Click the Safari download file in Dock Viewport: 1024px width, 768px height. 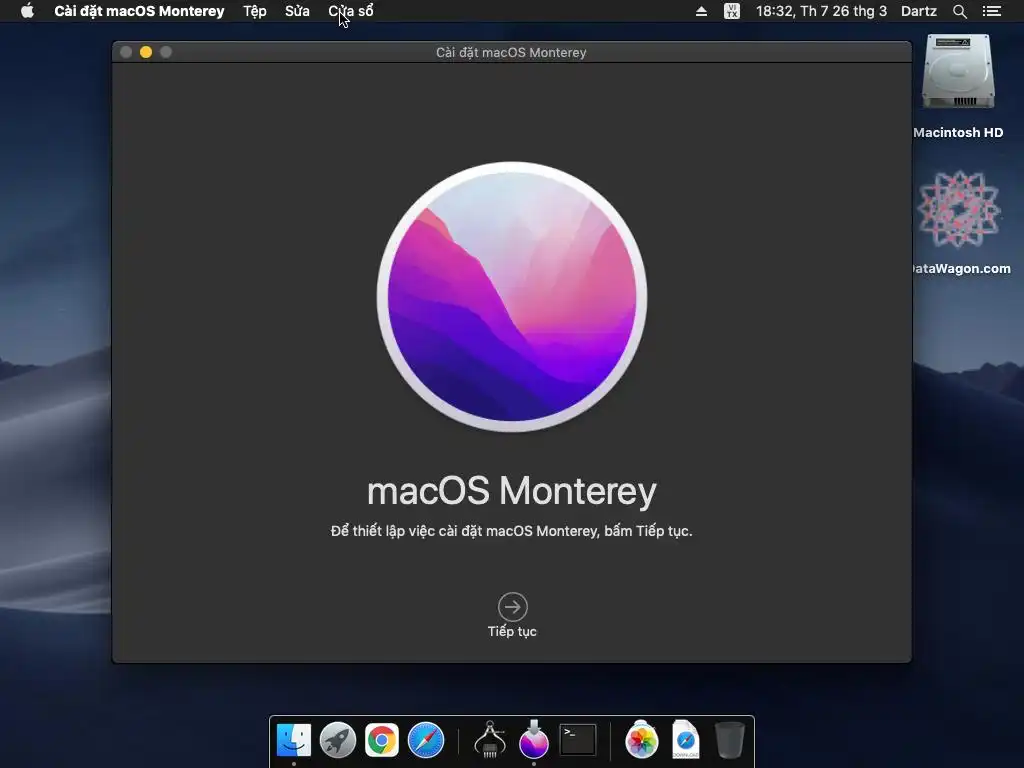point(686,739)
